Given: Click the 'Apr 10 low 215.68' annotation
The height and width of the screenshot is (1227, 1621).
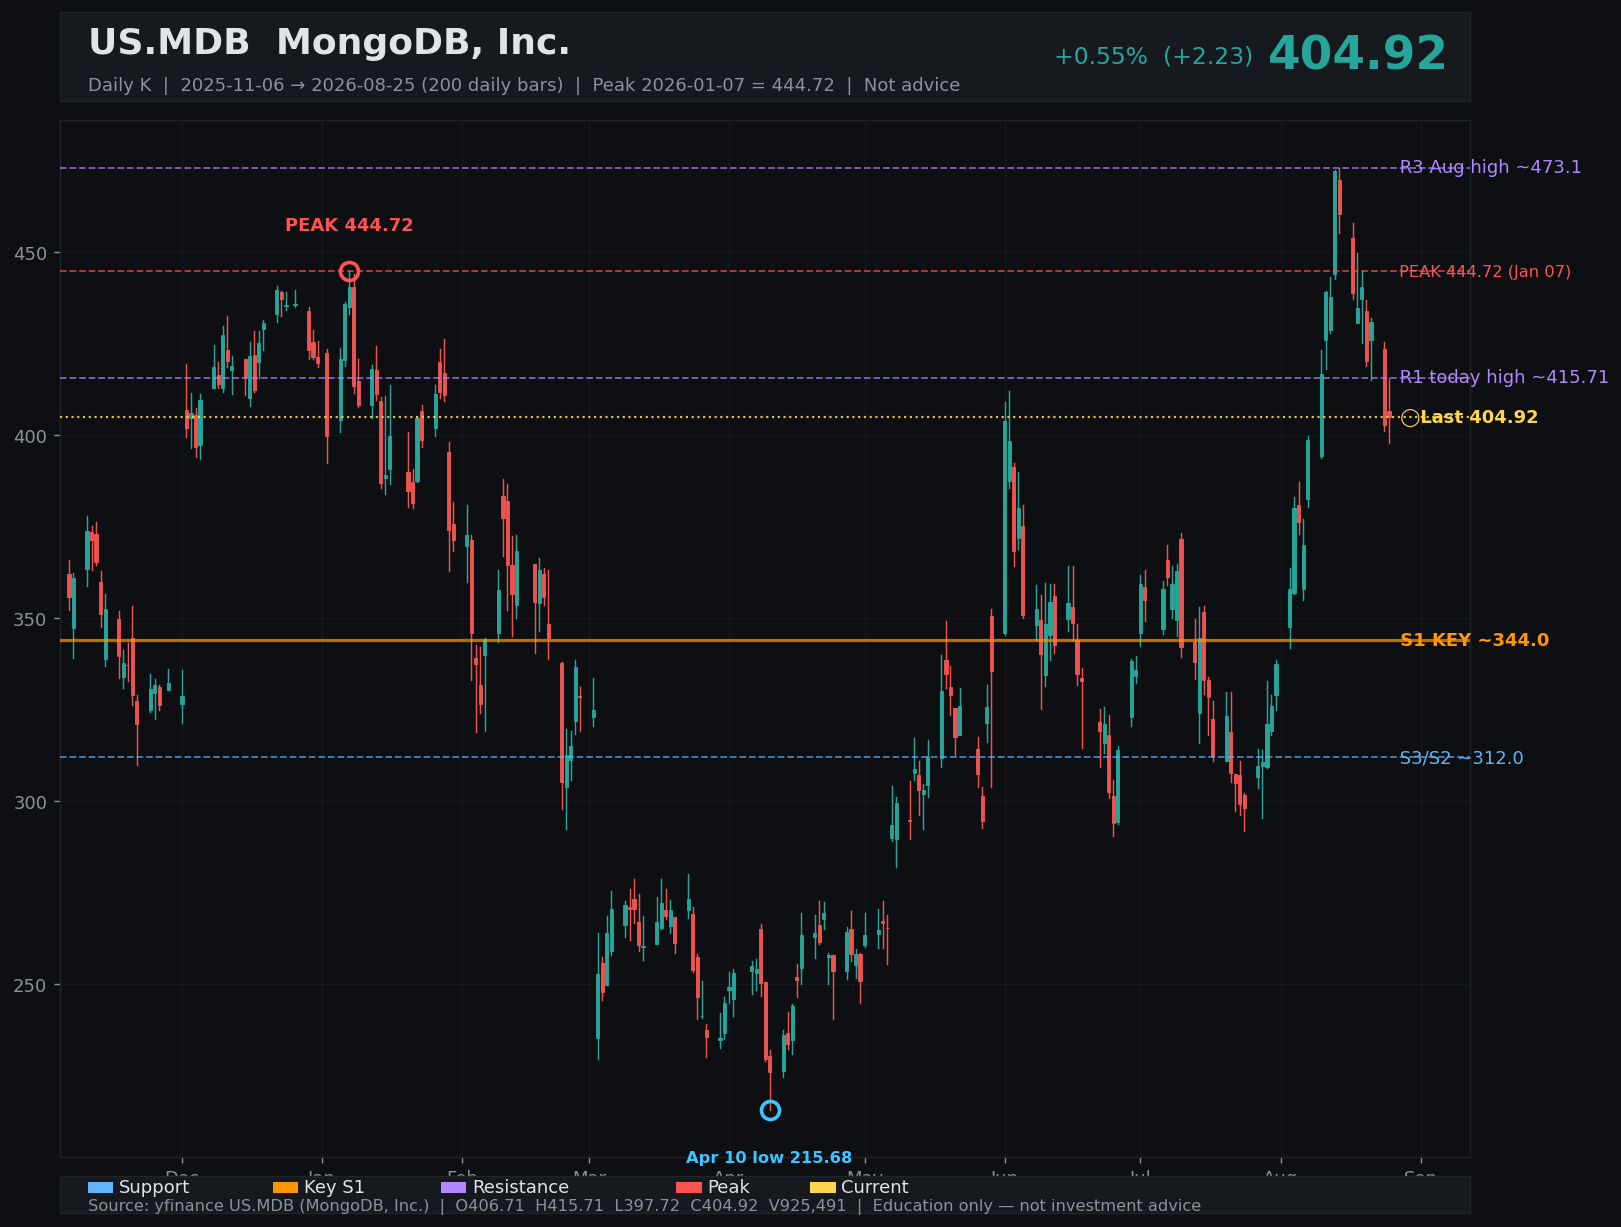Looking at the screenshot, I should (769, 1158).
